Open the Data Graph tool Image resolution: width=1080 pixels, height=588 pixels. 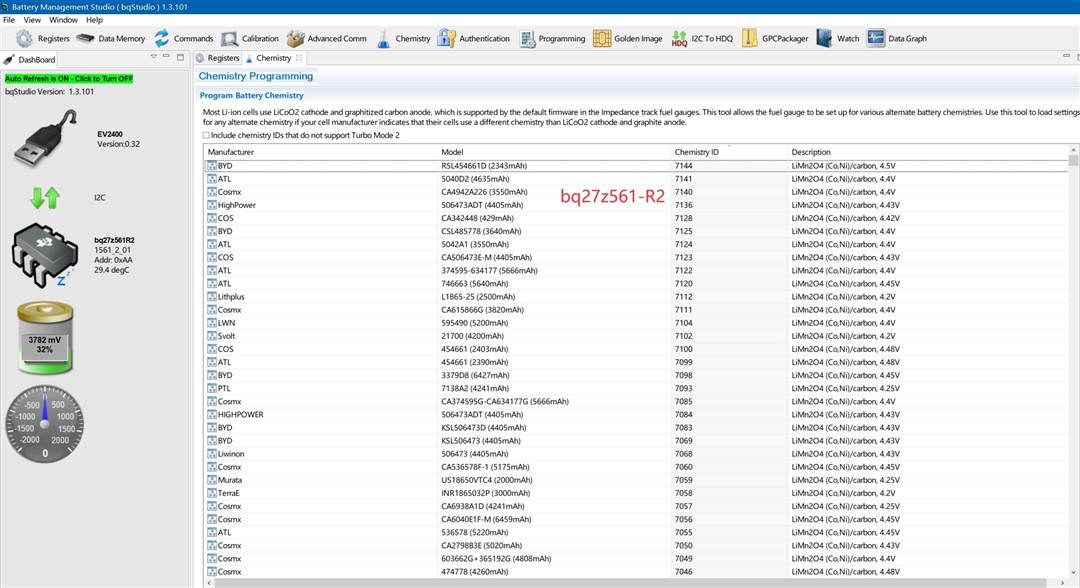(x=897, y=39)
